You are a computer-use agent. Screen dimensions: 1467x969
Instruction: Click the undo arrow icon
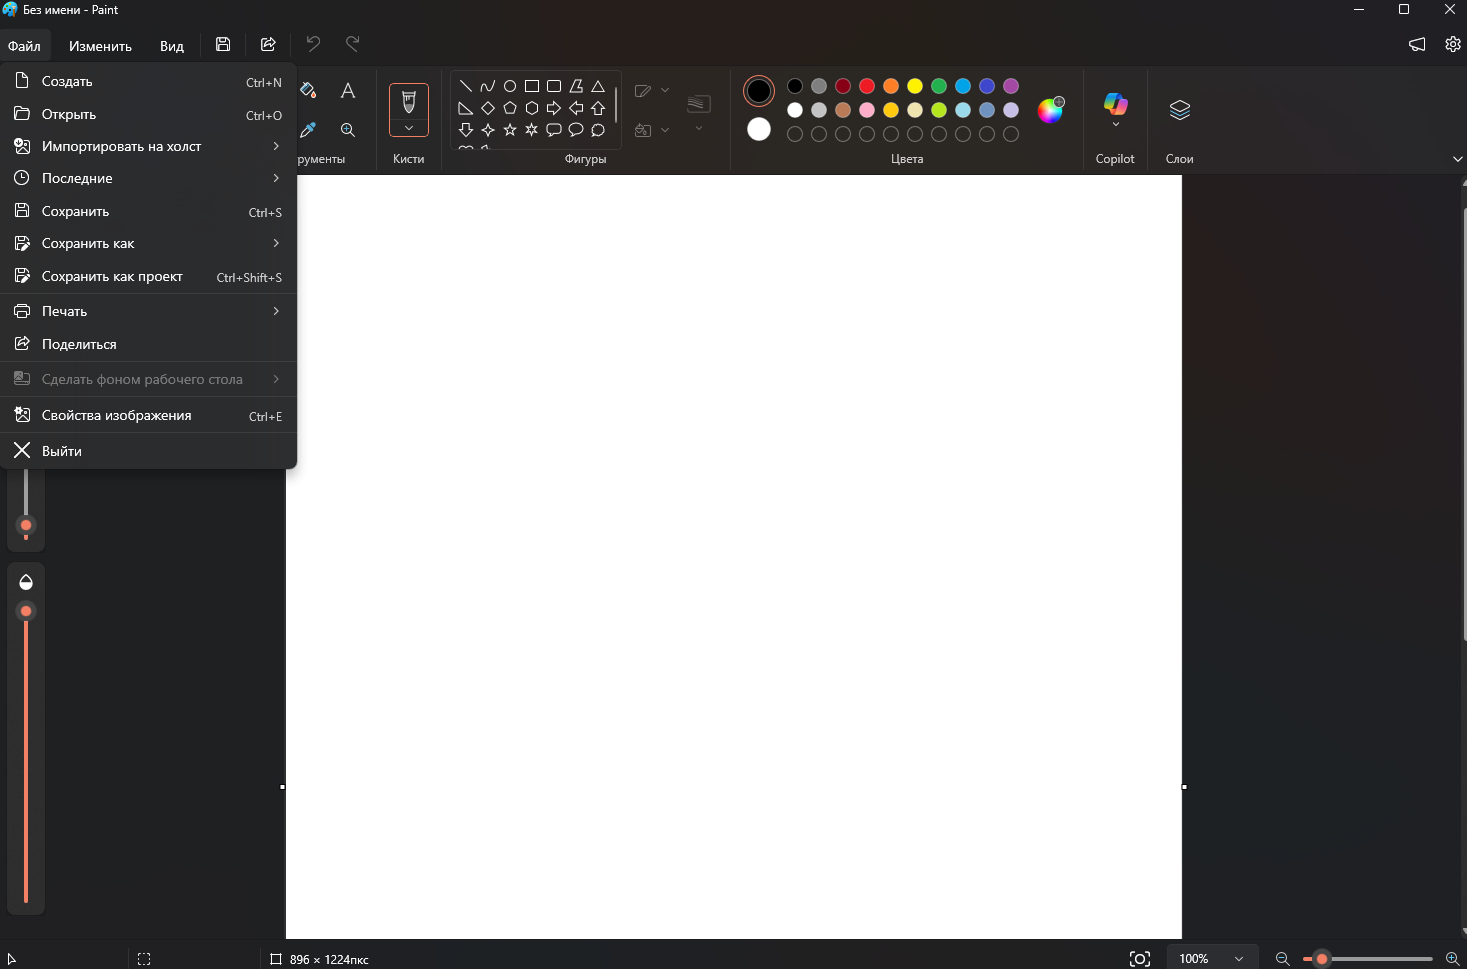point(313,44)
